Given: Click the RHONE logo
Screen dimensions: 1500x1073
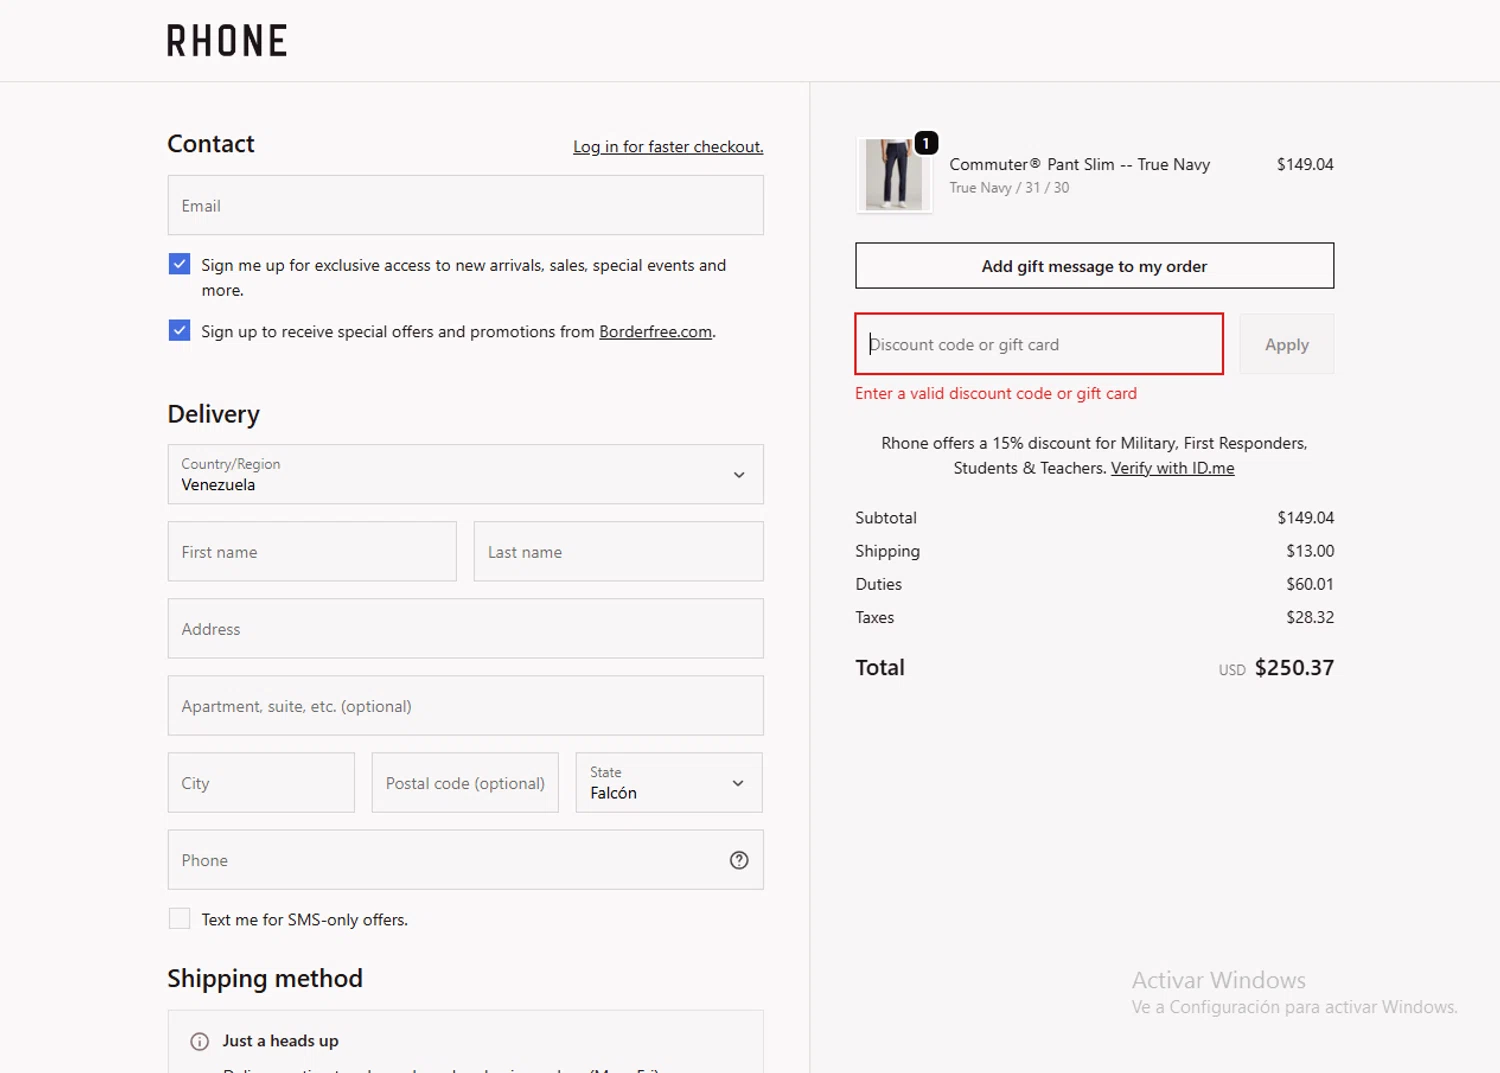Looking at the screenshot, I should [x=227, y=41].
